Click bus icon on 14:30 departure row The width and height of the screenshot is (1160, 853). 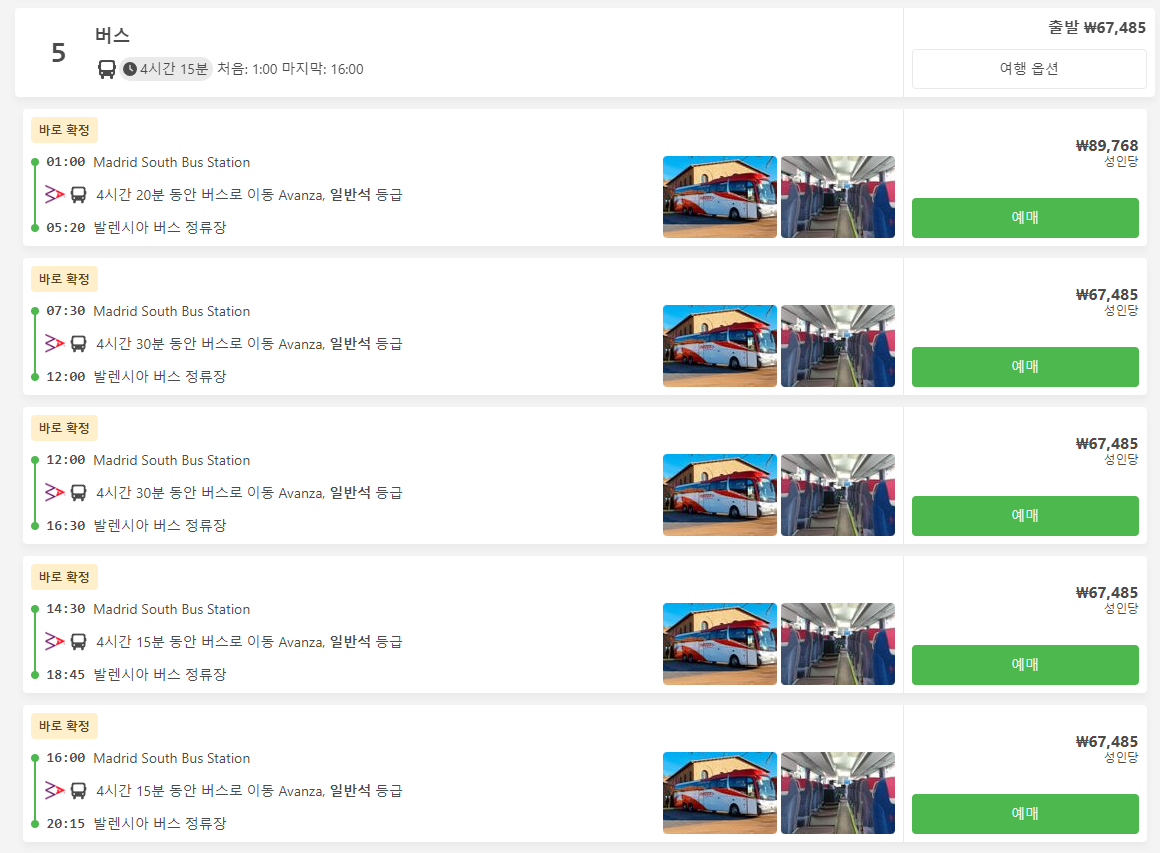coord(78,641)
